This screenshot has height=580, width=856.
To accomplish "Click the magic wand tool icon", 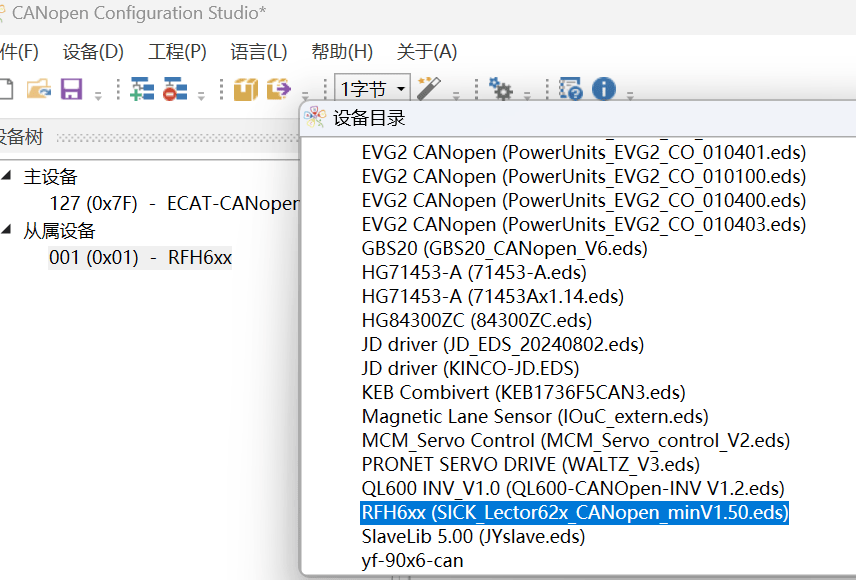I will (429, 88).
